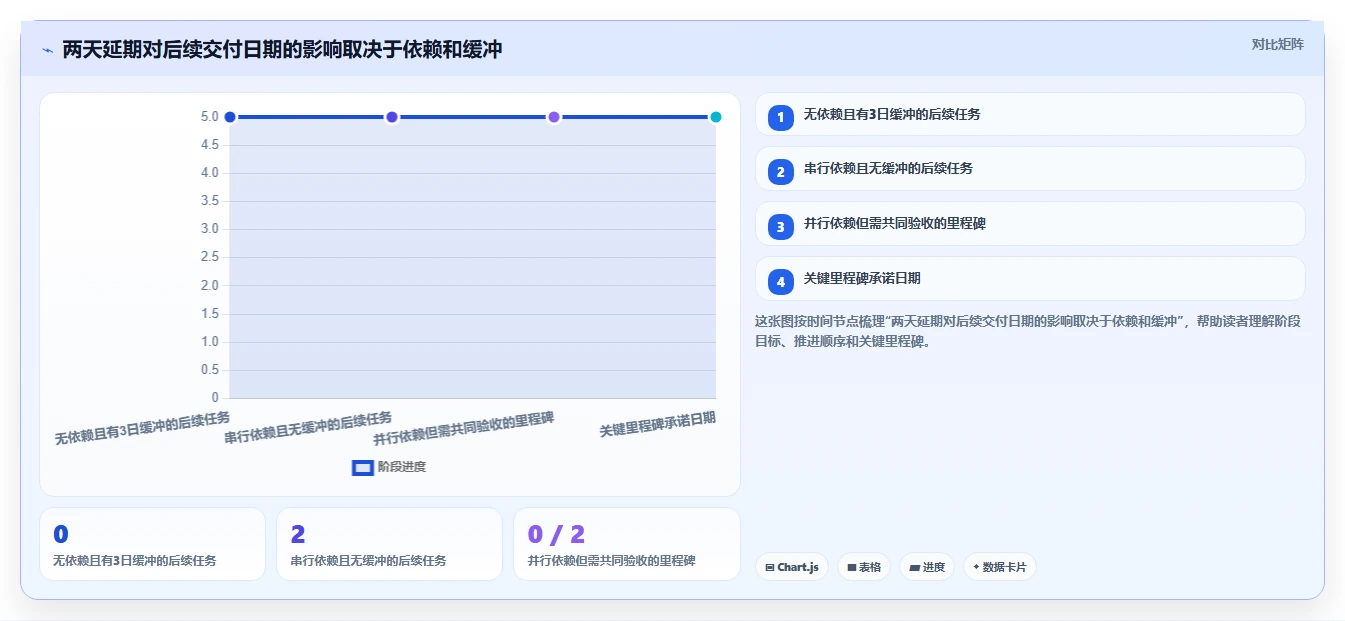Open the 关键里程碑承诺日期 list item
The width and height of the screenshot is (1345, 621).
[1030, 278]
